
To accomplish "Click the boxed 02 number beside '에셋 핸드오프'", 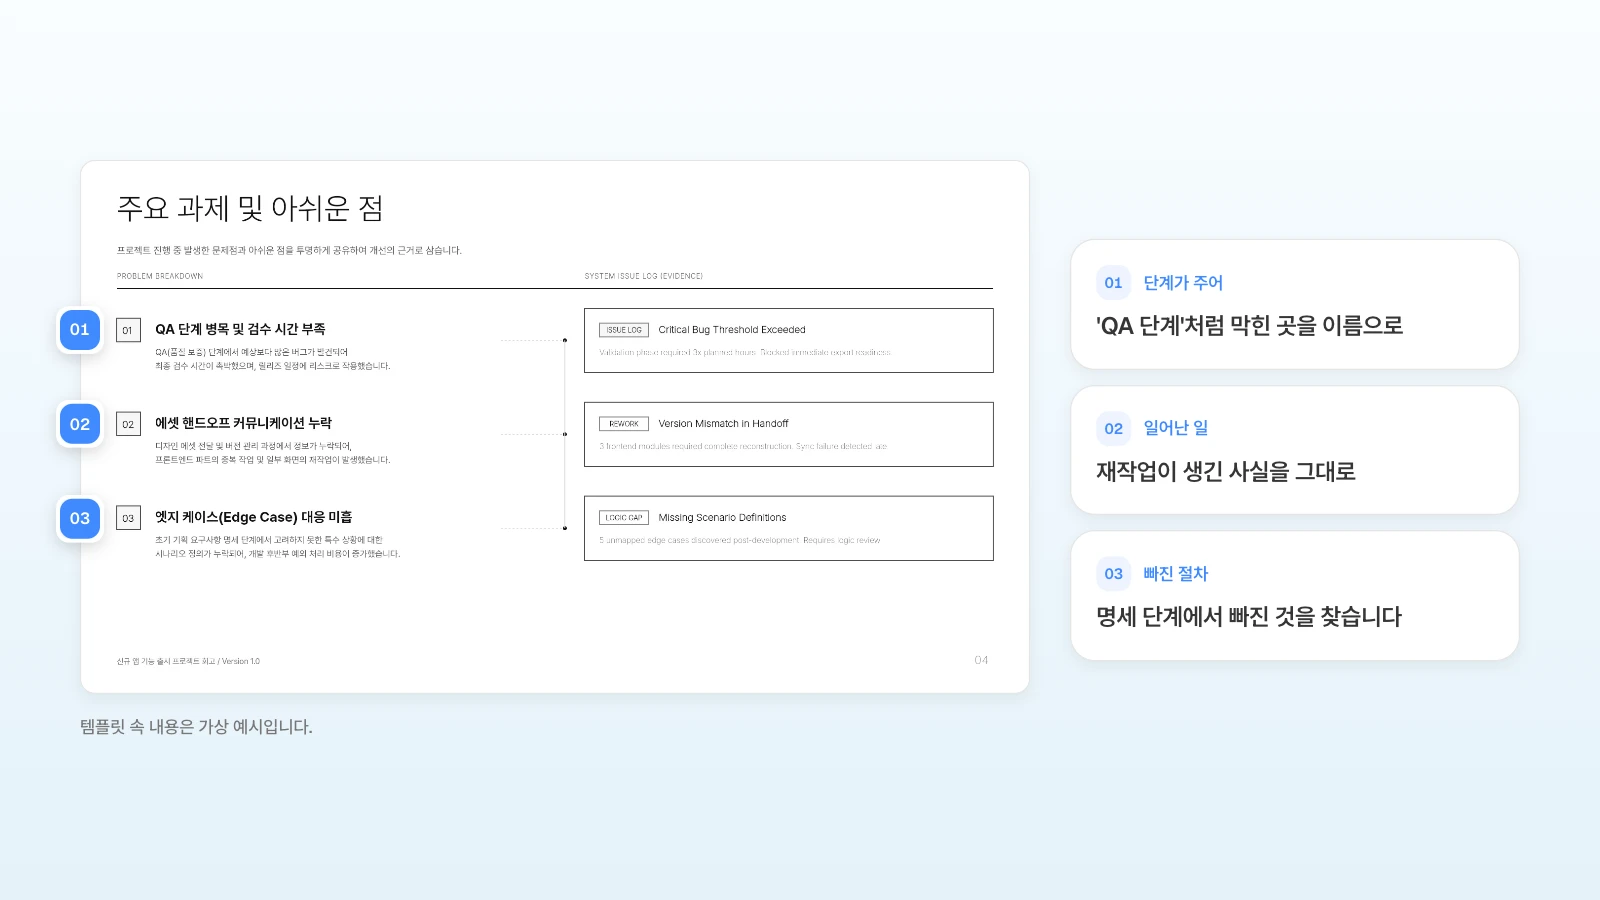I will click(128, 424).
